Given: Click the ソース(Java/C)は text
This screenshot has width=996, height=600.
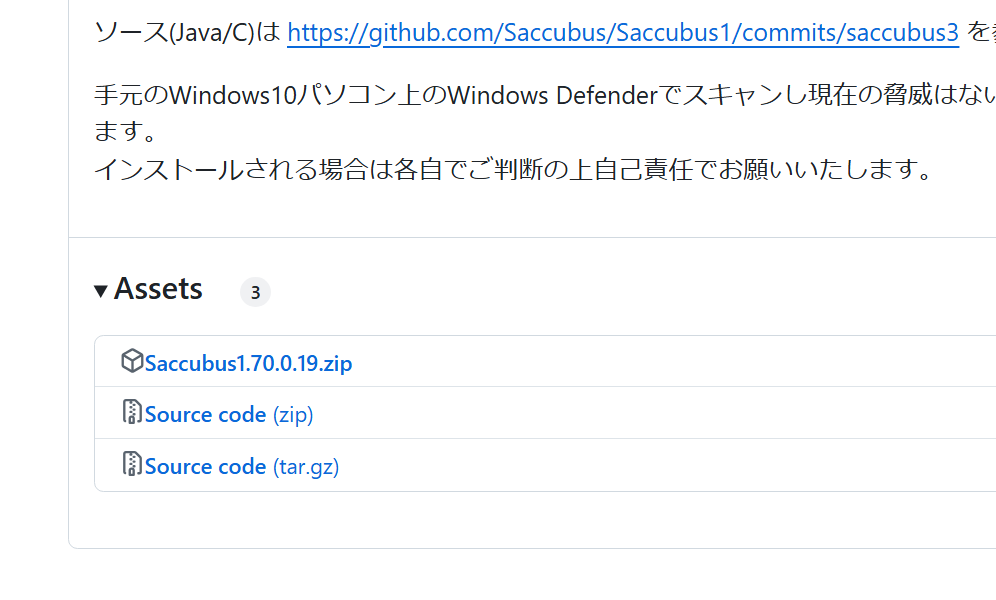Looking at the screenshot, I should tap(187, 33).
